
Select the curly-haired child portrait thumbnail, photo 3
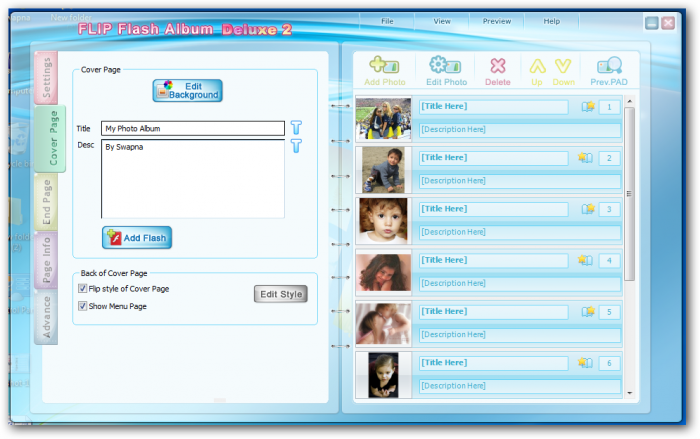pos(383,221)
